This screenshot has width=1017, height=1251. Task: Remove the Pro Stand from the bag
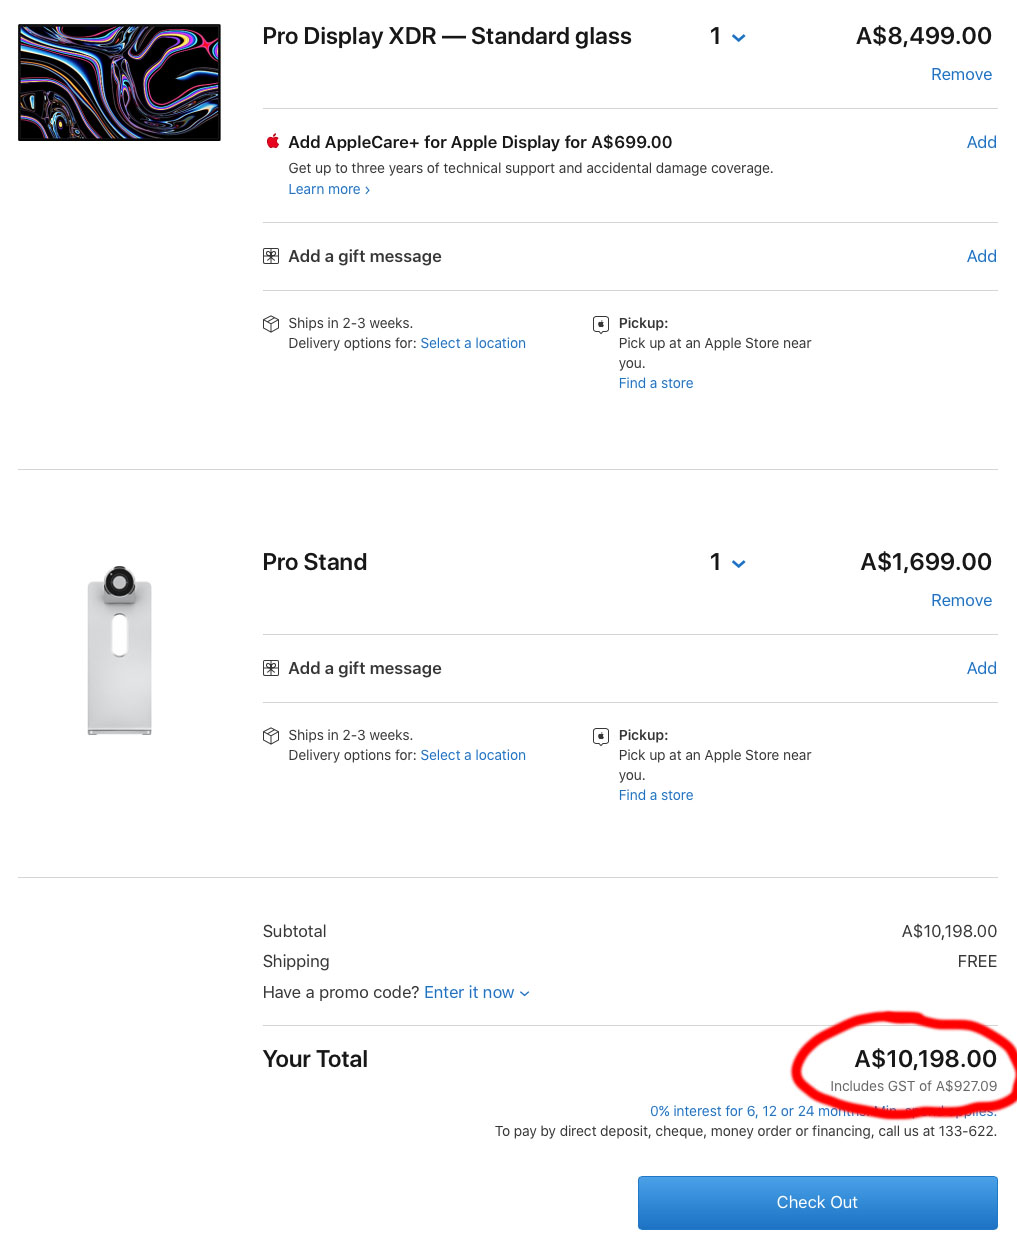(961, 600)
